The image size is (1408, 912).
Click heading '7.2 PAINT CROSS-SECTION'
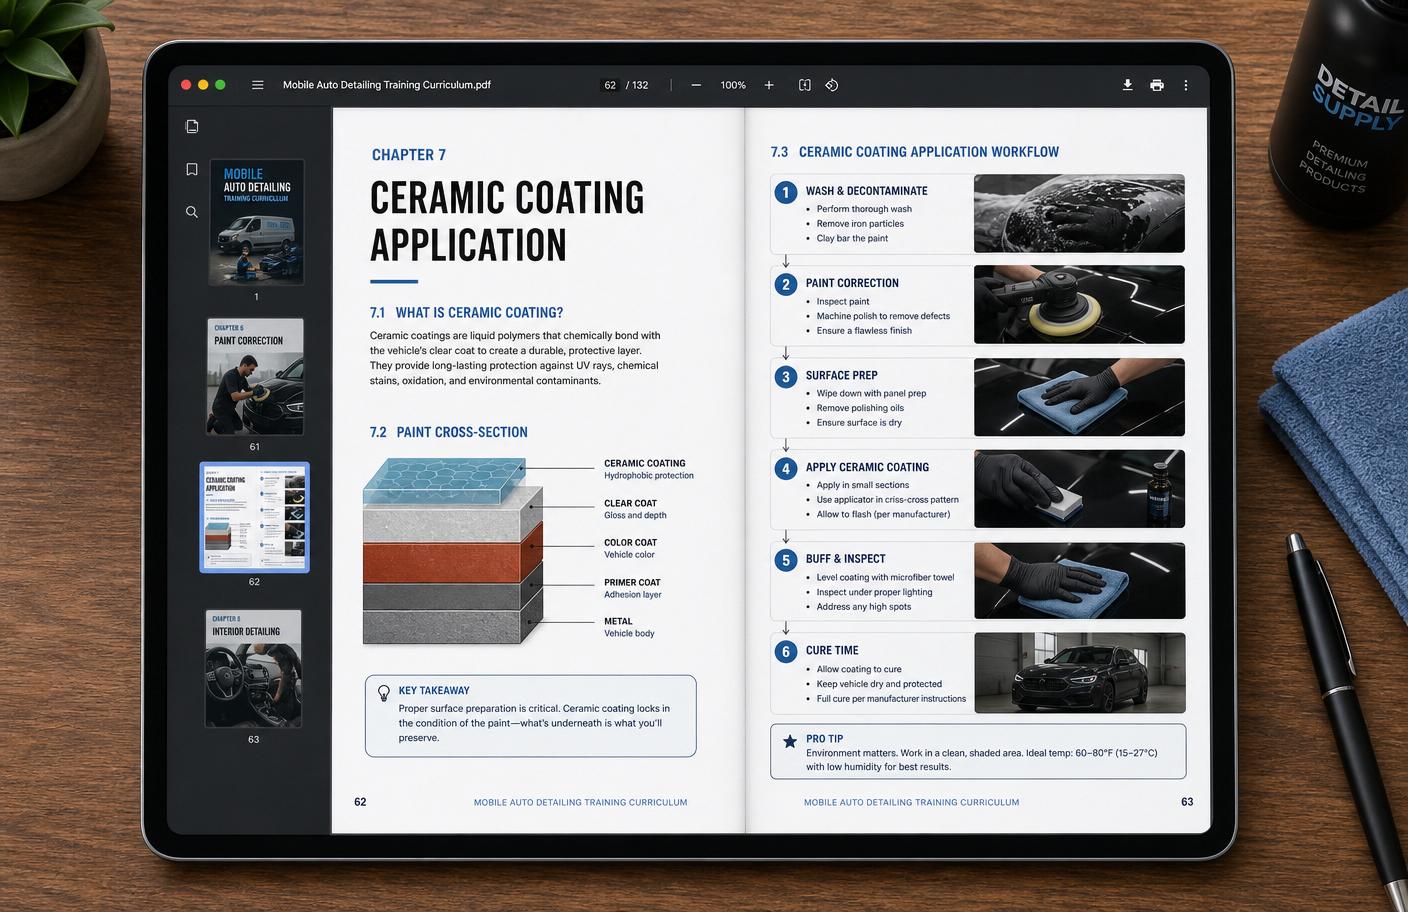coord(448,432)
